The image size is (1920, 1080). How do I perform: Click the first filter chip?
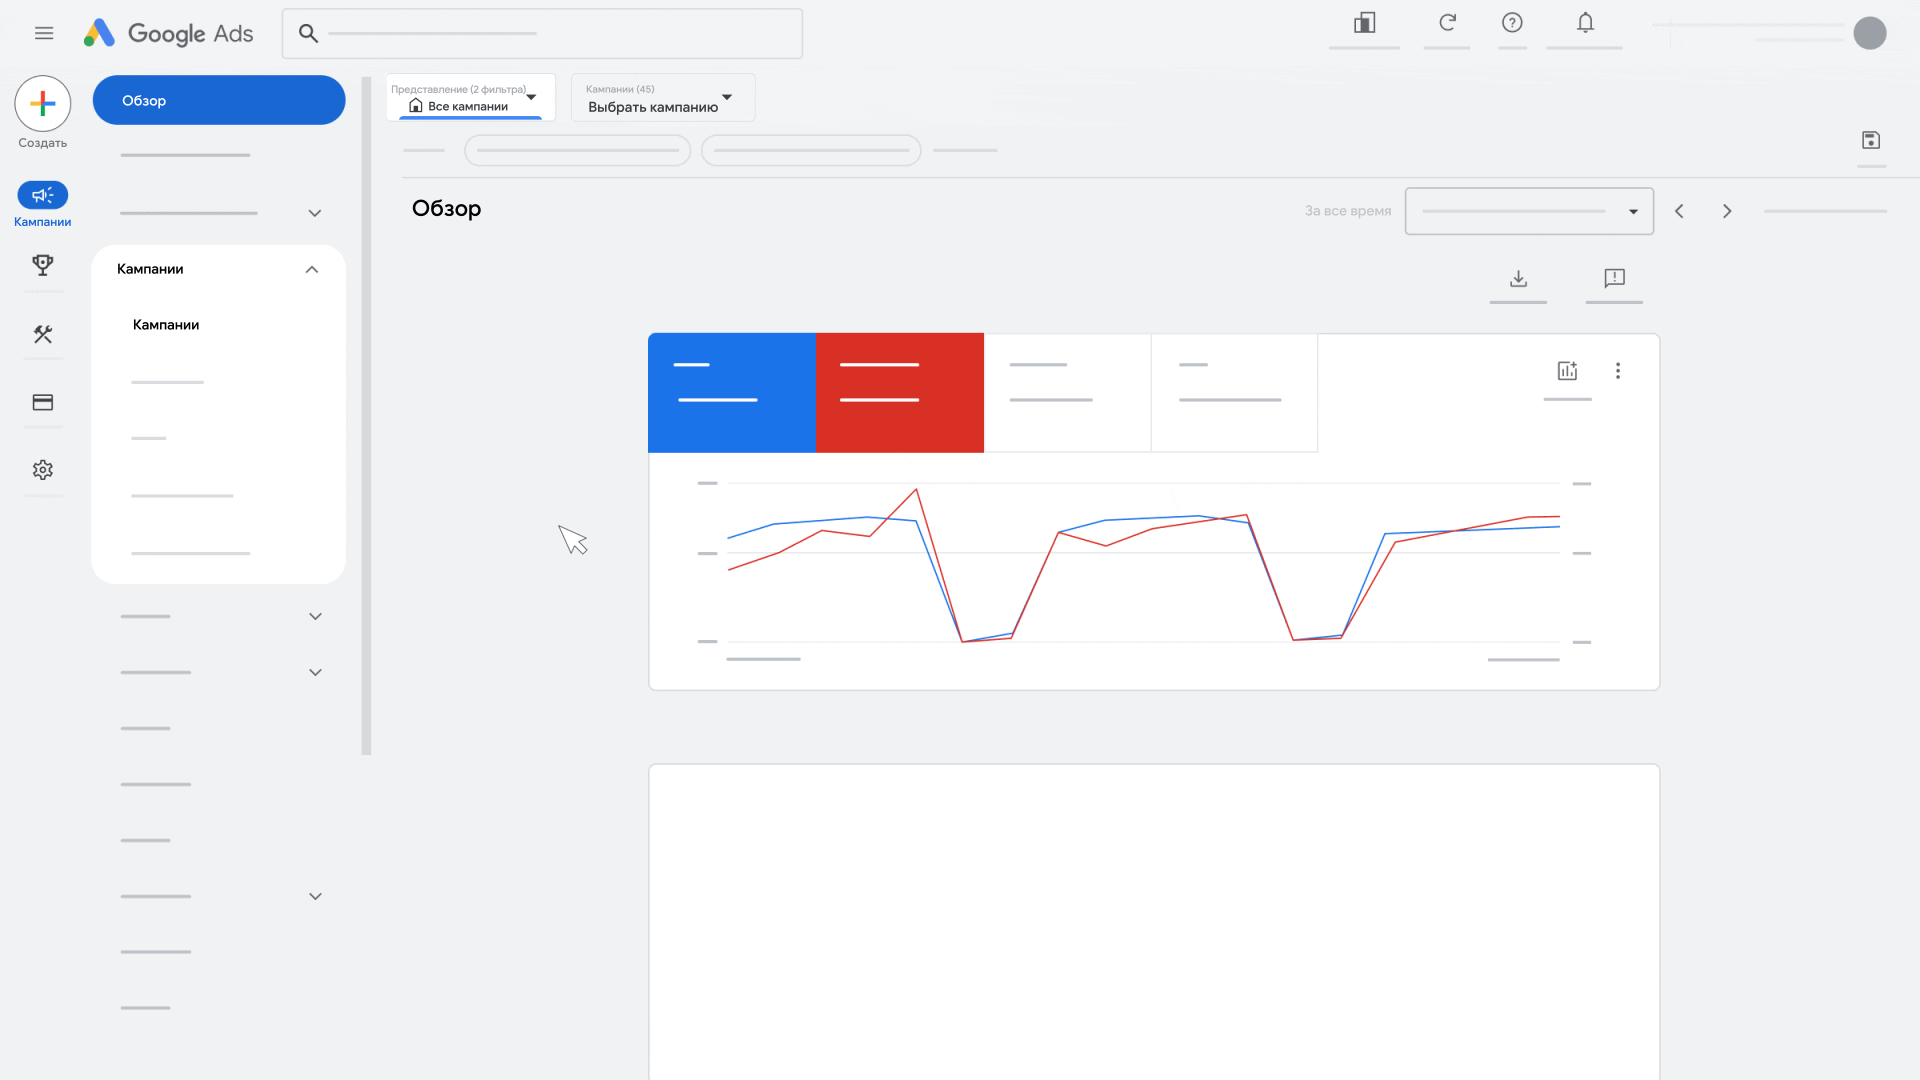(x=578, y=150)
